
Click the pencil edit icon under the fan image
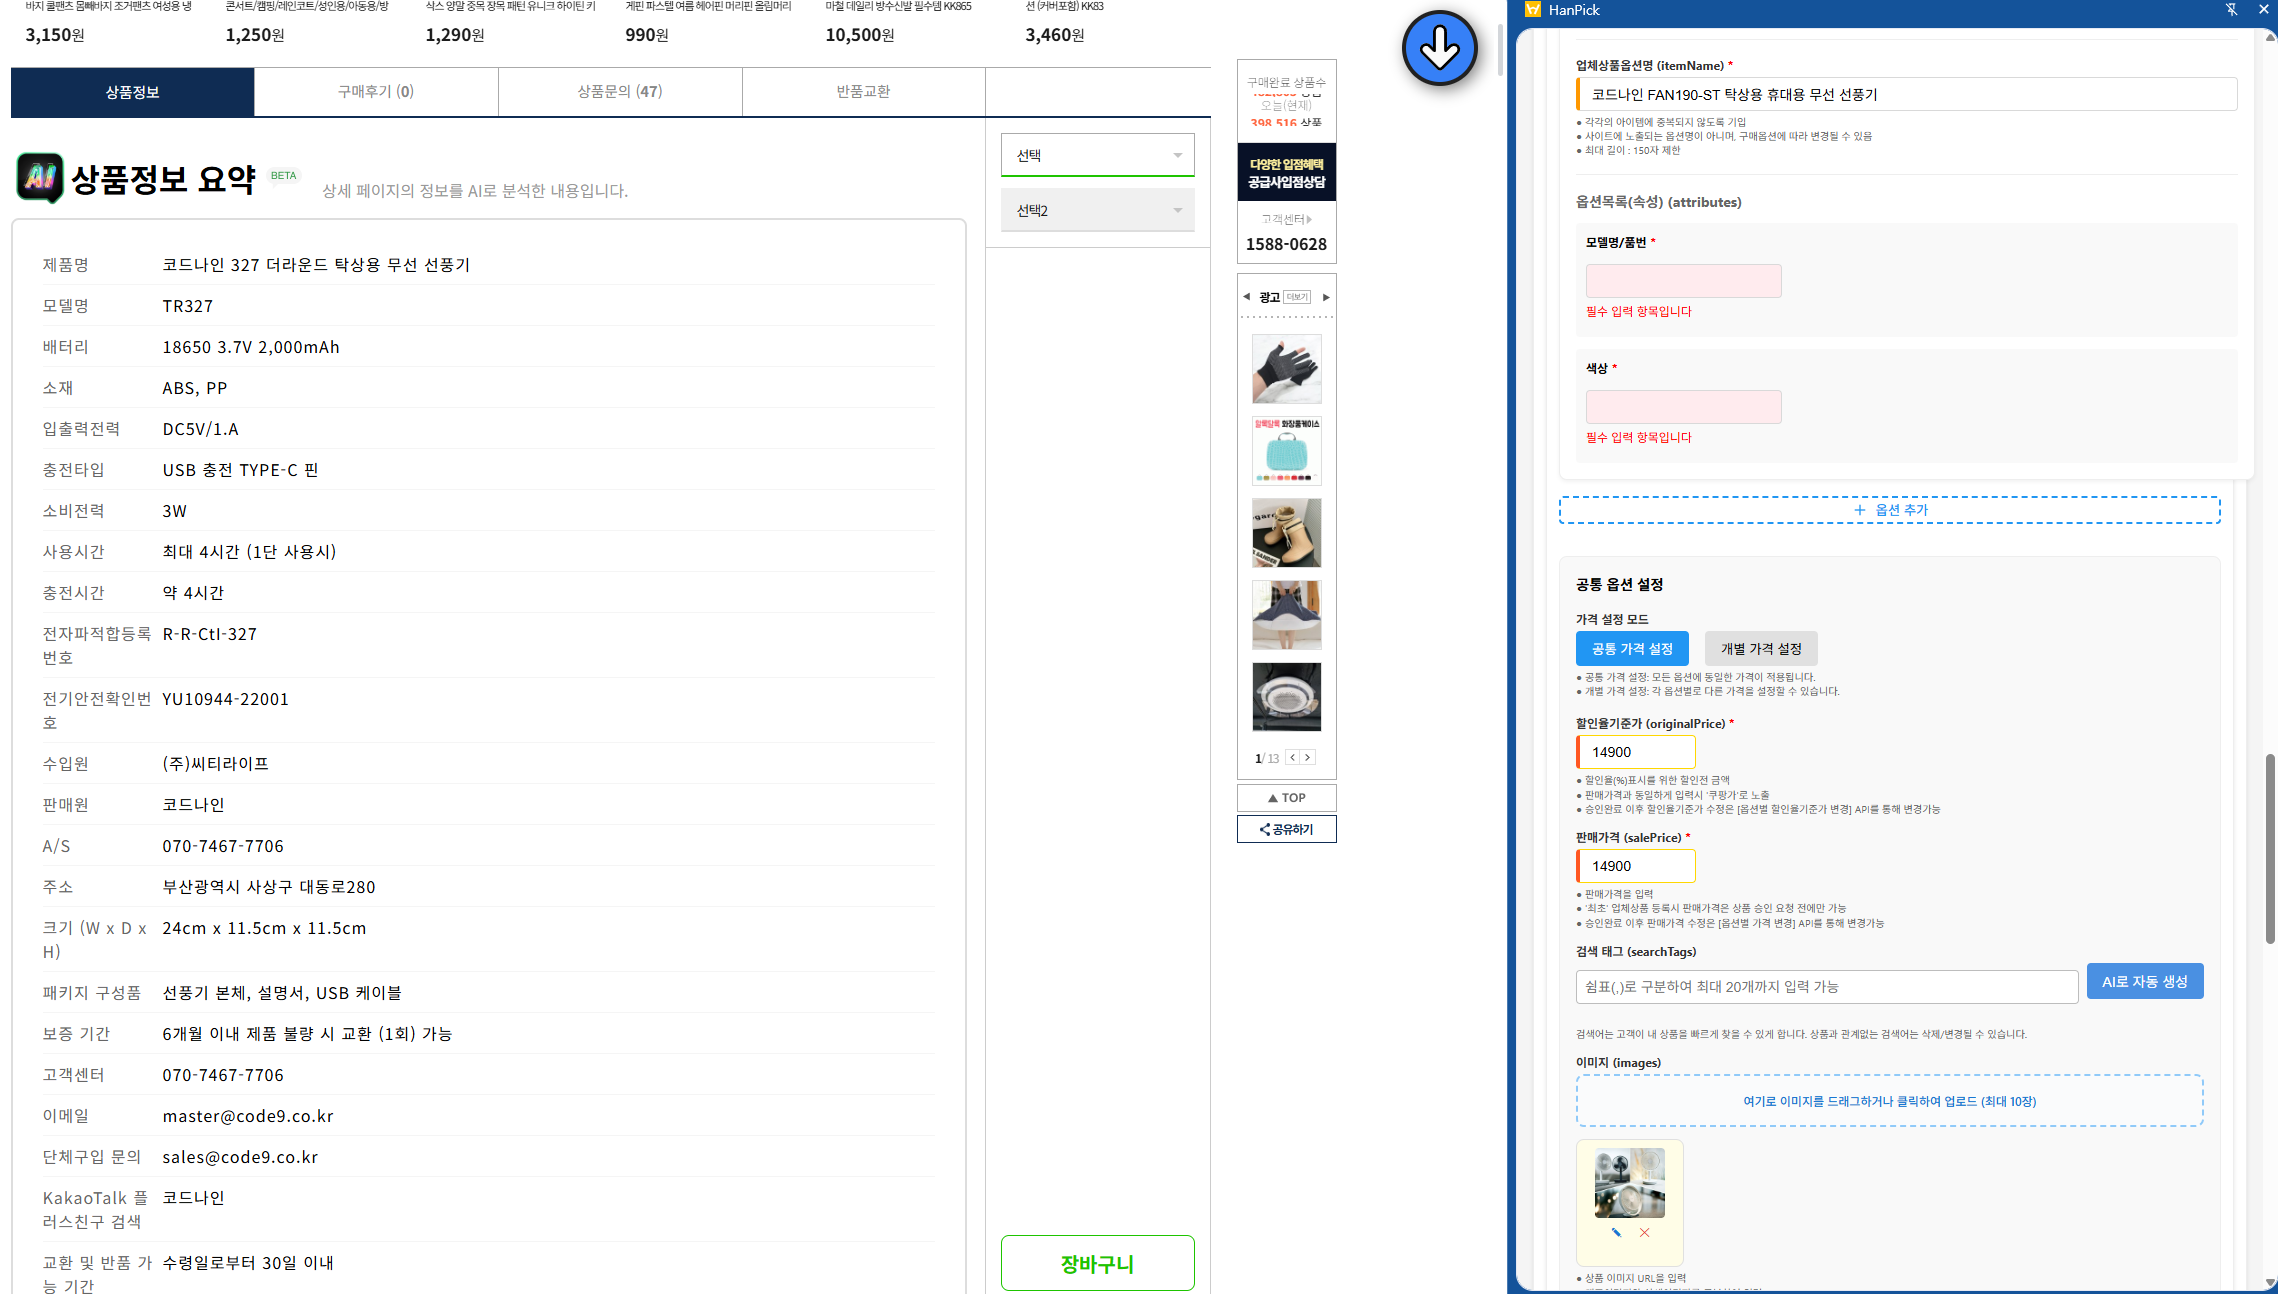point(1616,1232)
